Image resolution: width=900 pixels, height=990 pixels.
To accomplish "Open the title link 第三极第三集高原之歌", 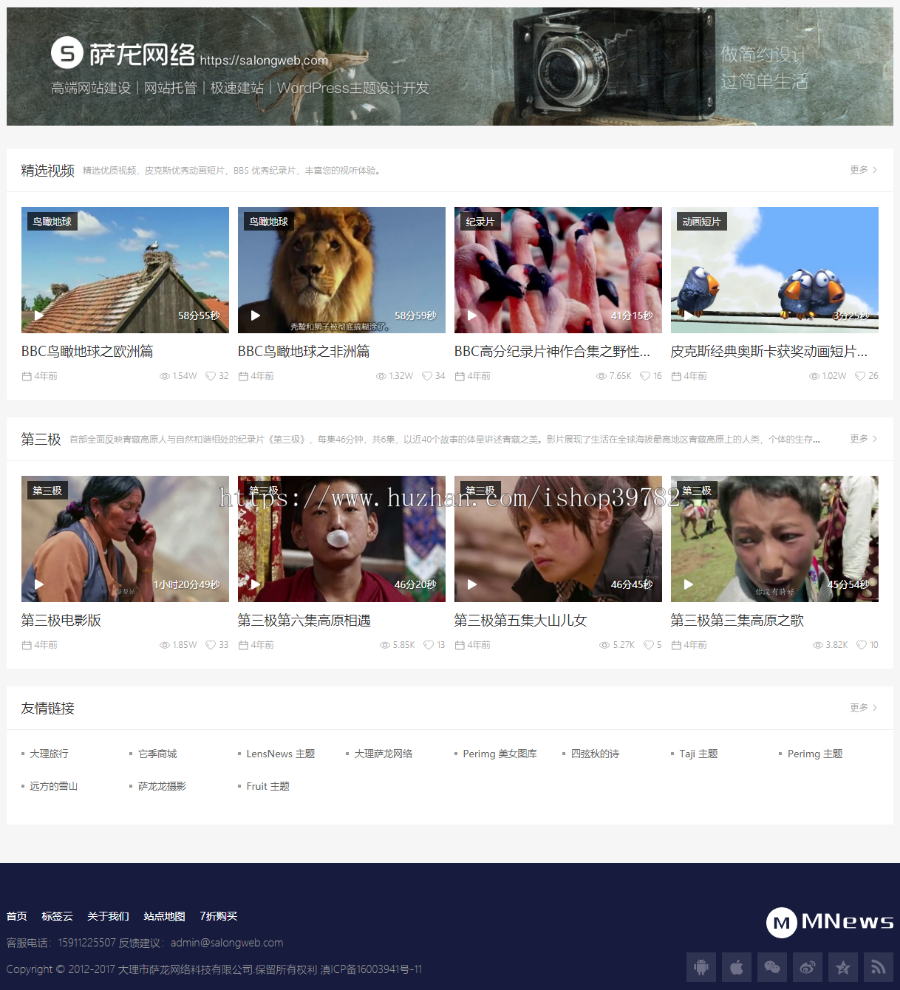I will tap(737, 620).
